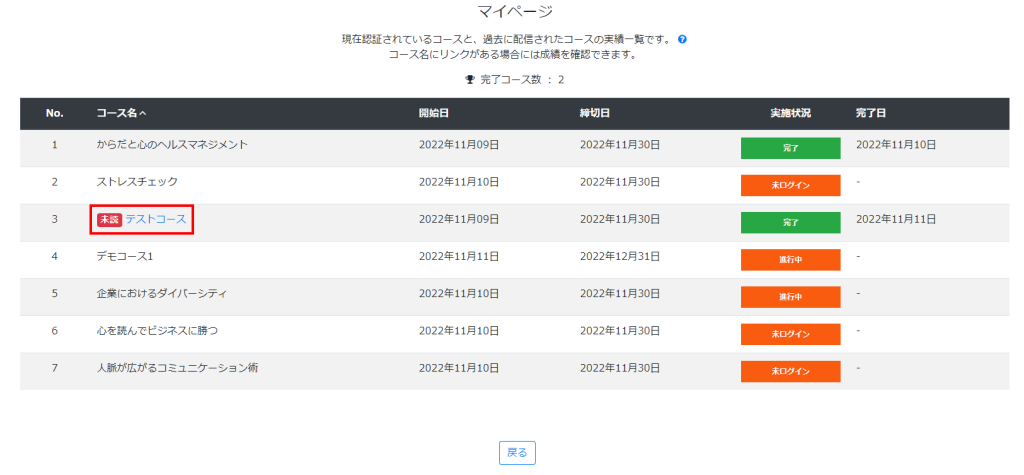Select the からだと心のヘルスマネジメント course name

(172, 145)
